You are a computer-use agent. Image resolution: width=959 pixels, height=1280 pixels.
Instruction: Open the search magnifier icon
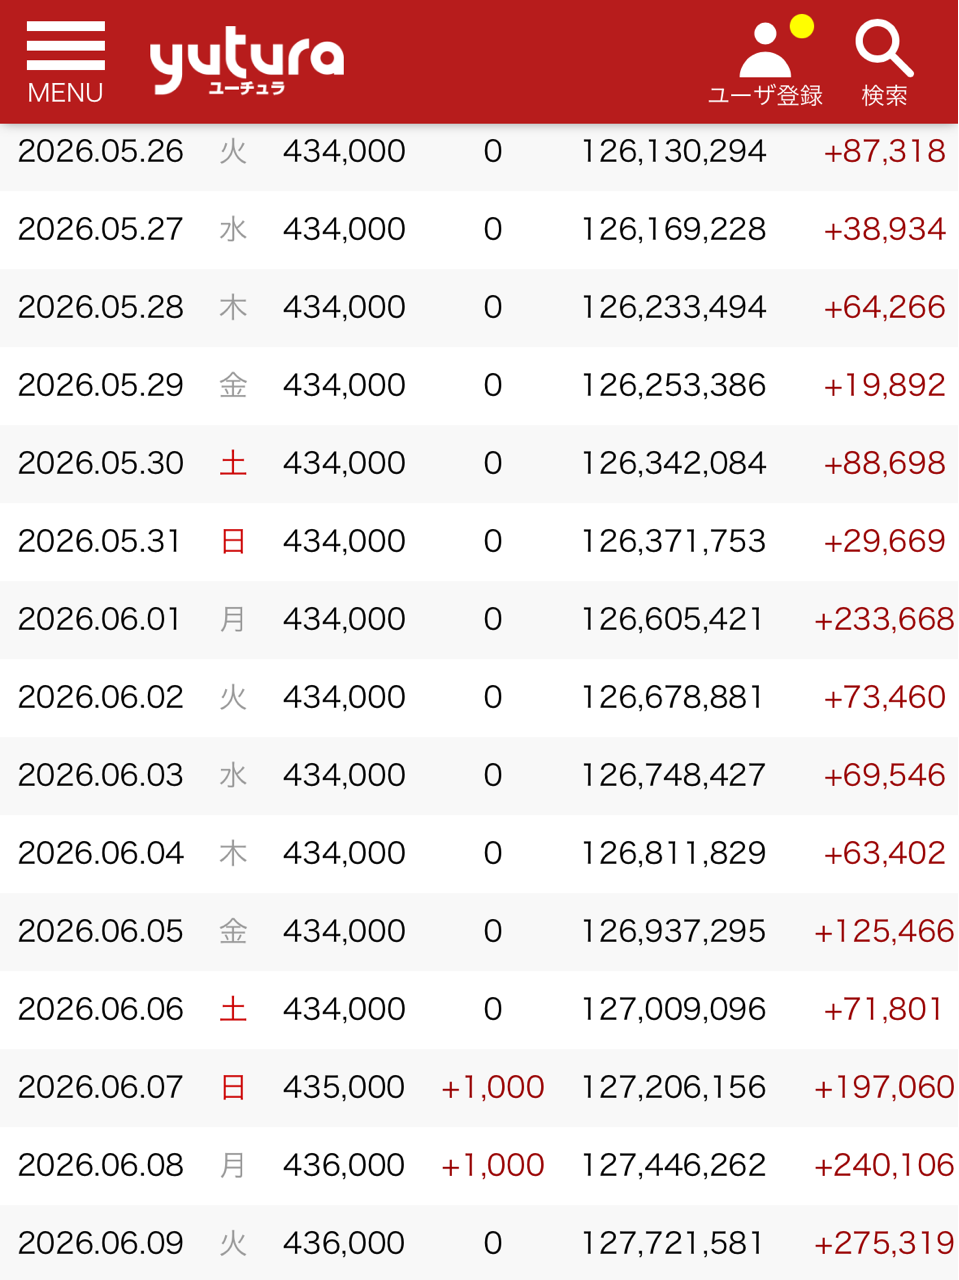[x=884, y=49]
